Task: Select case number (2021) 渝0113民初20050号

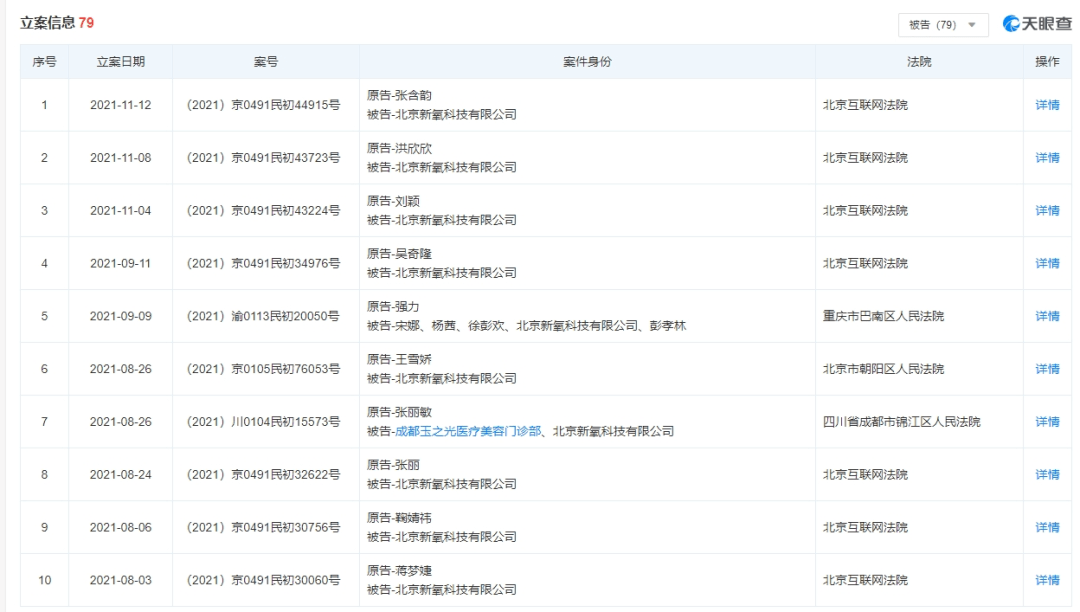Action: [x=265, y=316]
